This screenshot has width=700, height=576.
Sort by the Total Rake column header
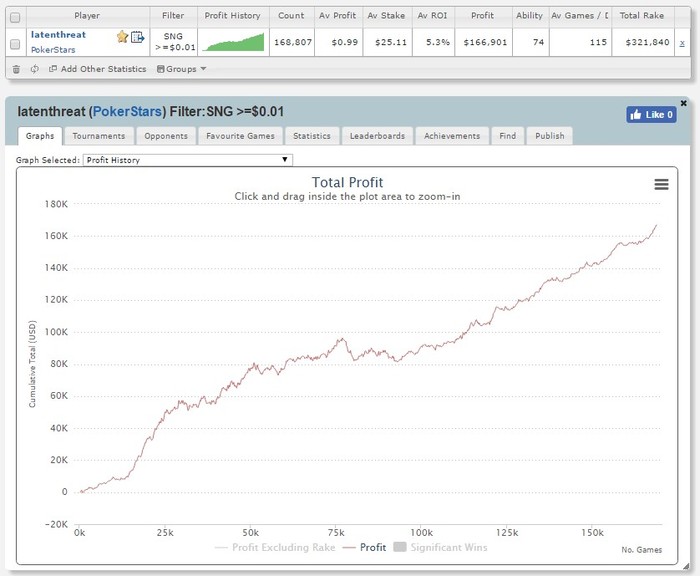pos(642,16)
